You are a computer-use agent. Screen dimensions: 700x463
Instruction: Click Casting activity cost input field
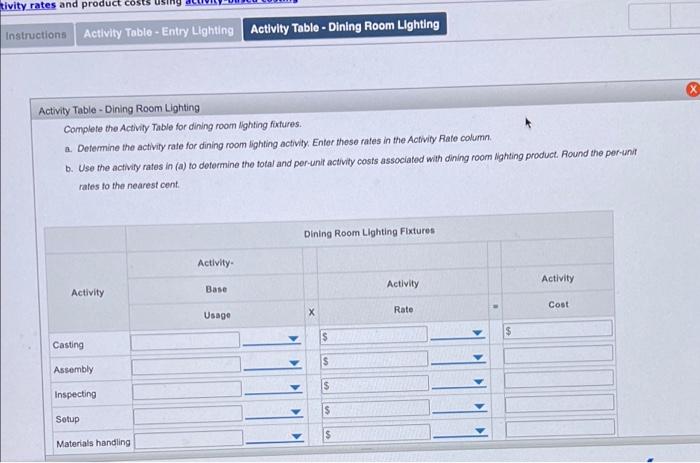pos(558,329)
